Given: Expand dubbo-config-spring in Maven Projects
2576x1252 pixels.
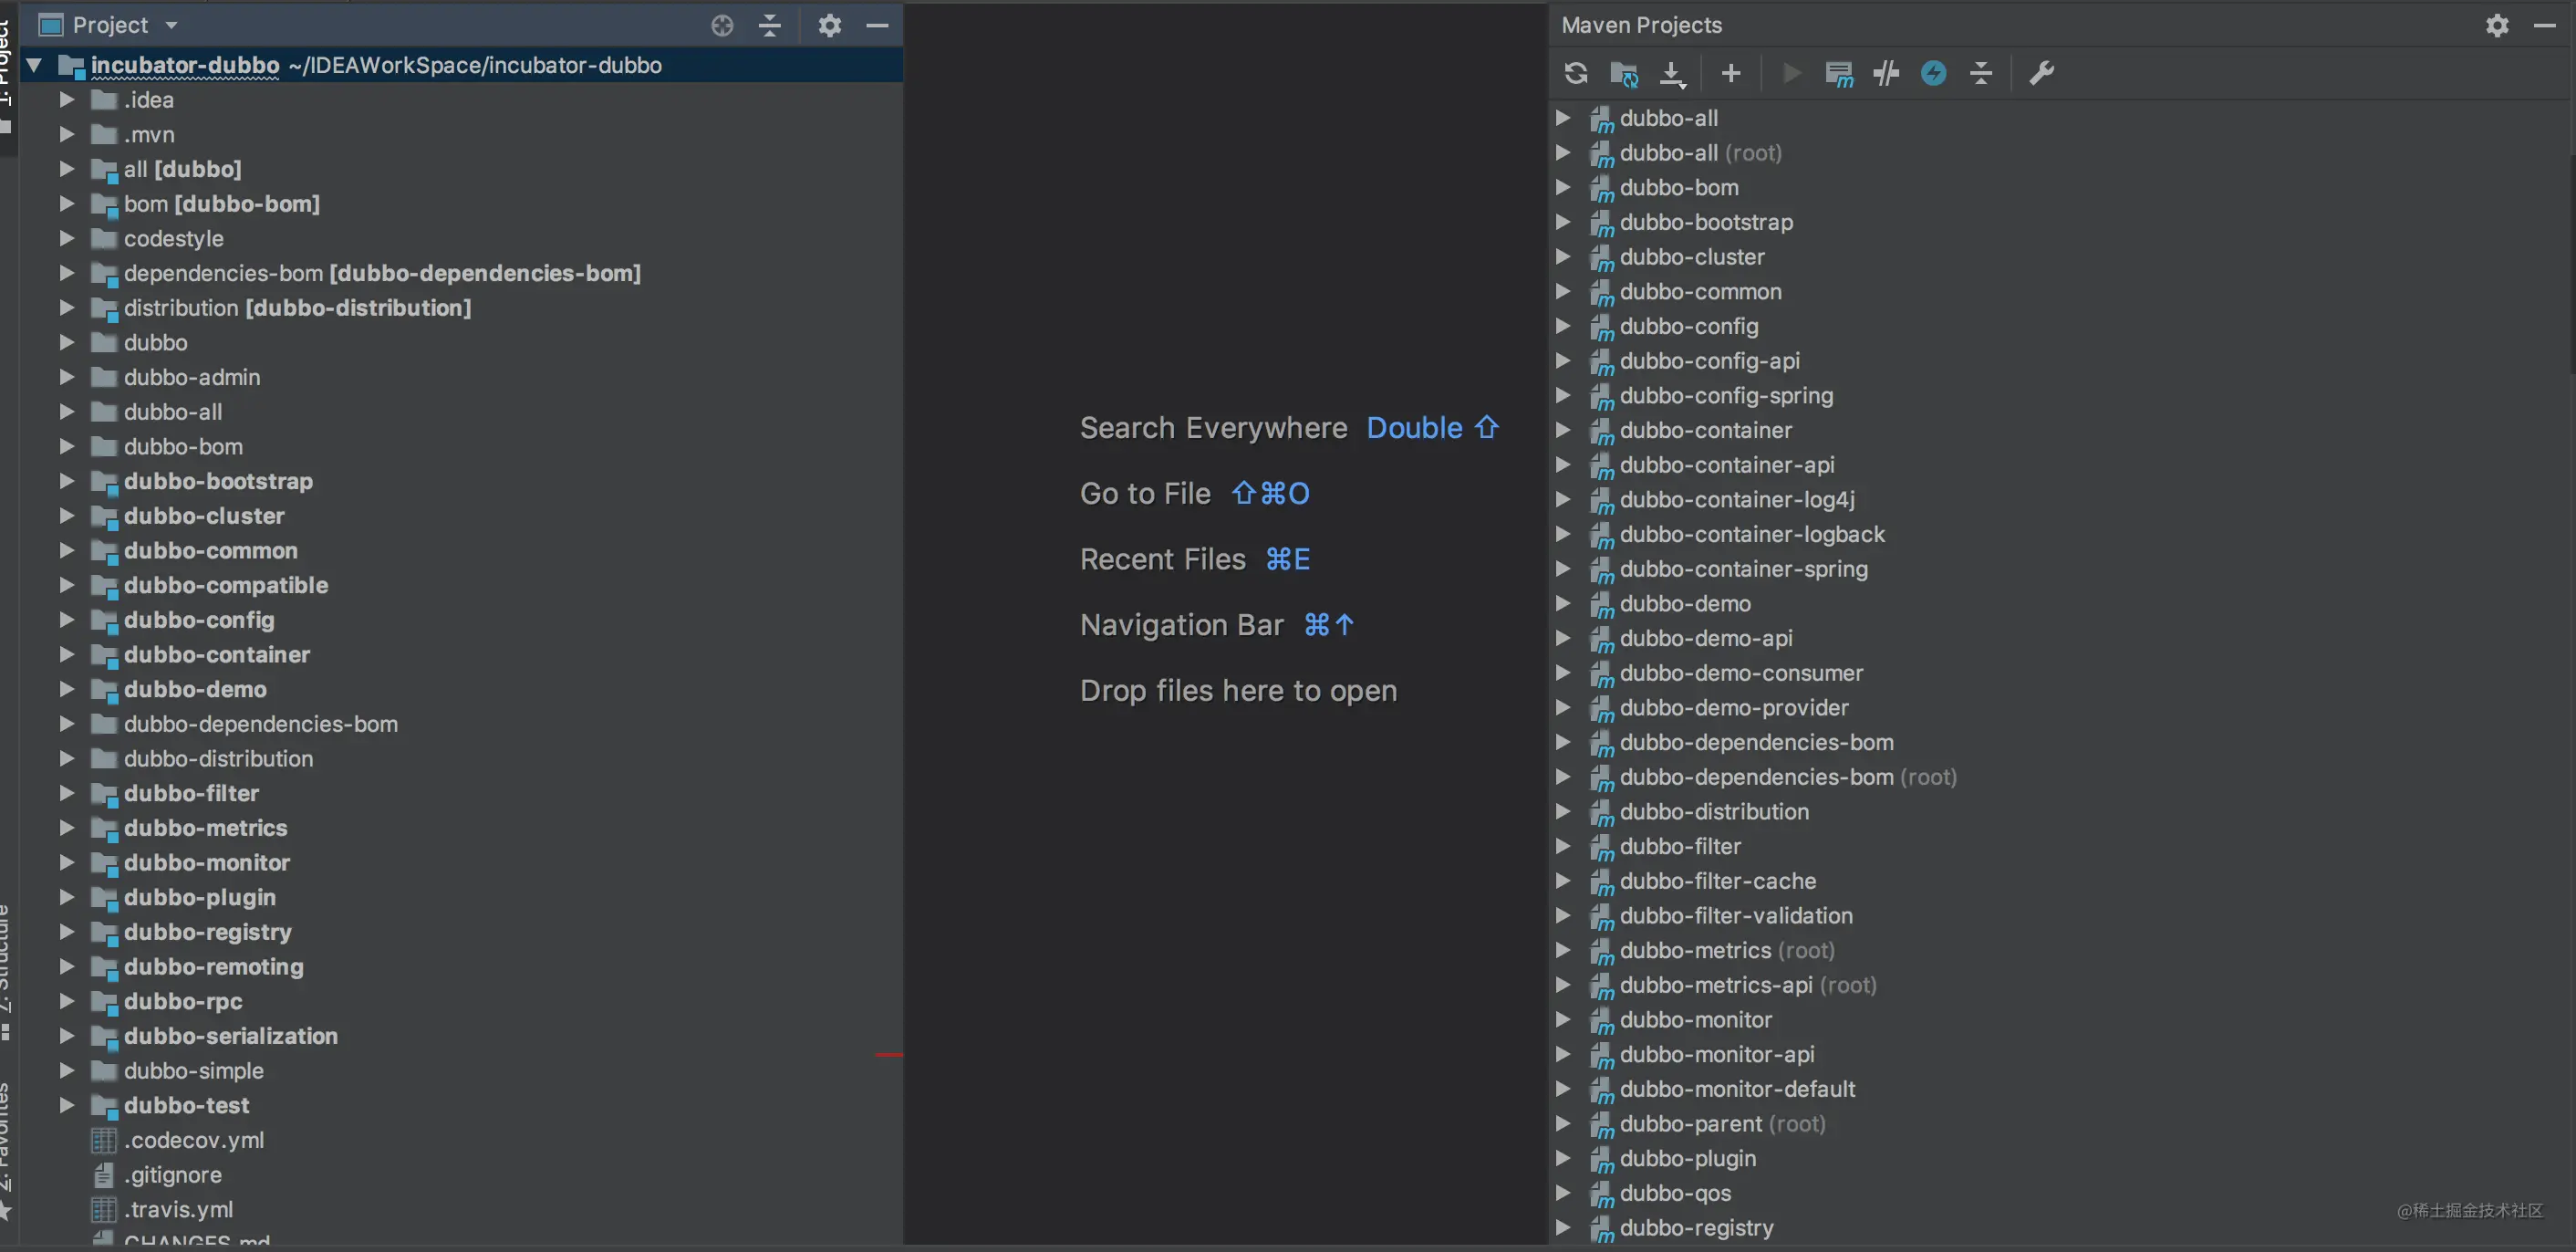Looking at the screenshot, I should tap(1563, 395).
